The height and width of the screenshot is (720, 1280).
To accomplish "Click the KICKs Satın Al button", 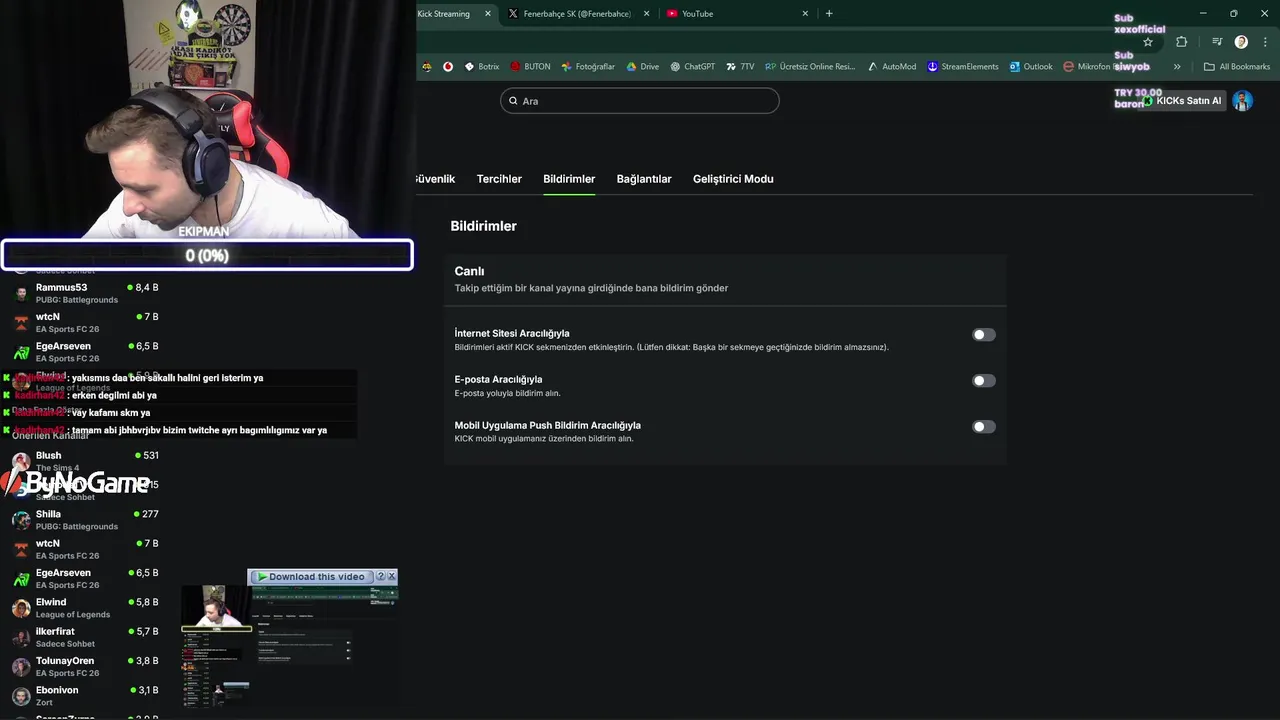I will click(x=1183, y=101).
